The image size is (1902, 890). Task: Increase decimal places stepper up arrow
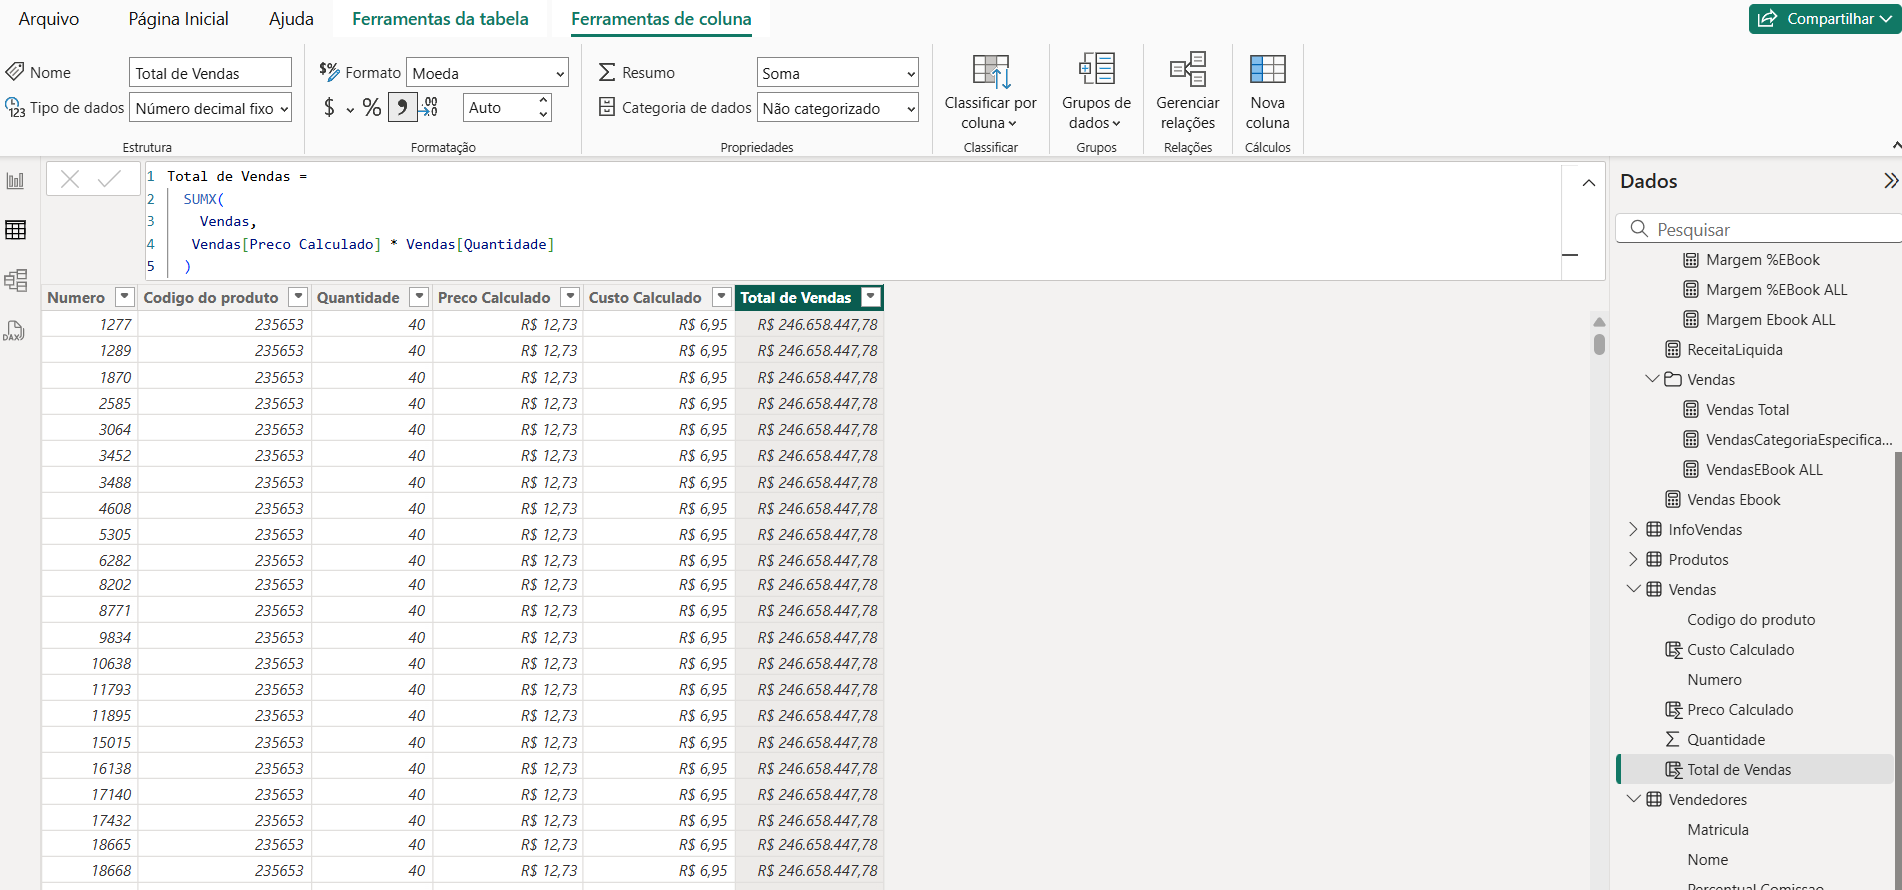point(543,100)
